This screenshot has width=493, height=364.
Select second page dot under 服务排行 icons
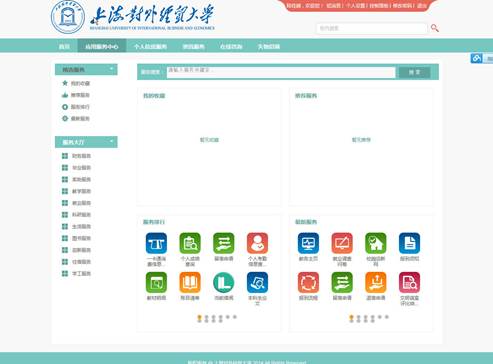tap(206, 318)
